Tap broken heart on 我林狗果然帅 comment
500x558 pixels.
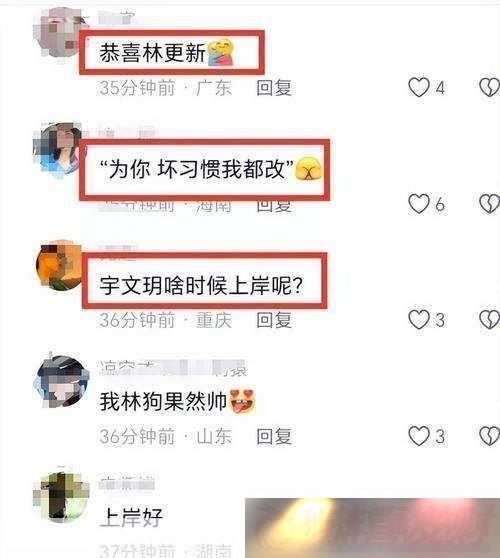point(489,436)
